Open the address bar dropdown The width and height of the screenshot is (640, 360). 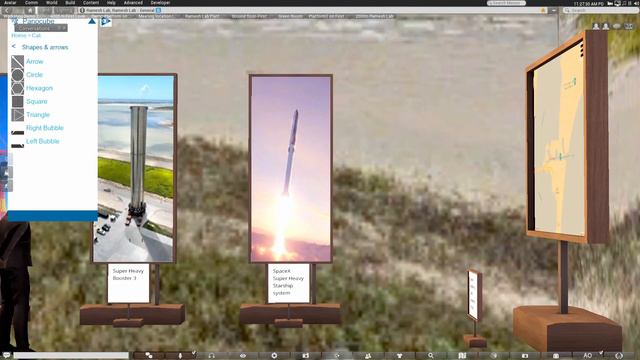coord(553,10)
